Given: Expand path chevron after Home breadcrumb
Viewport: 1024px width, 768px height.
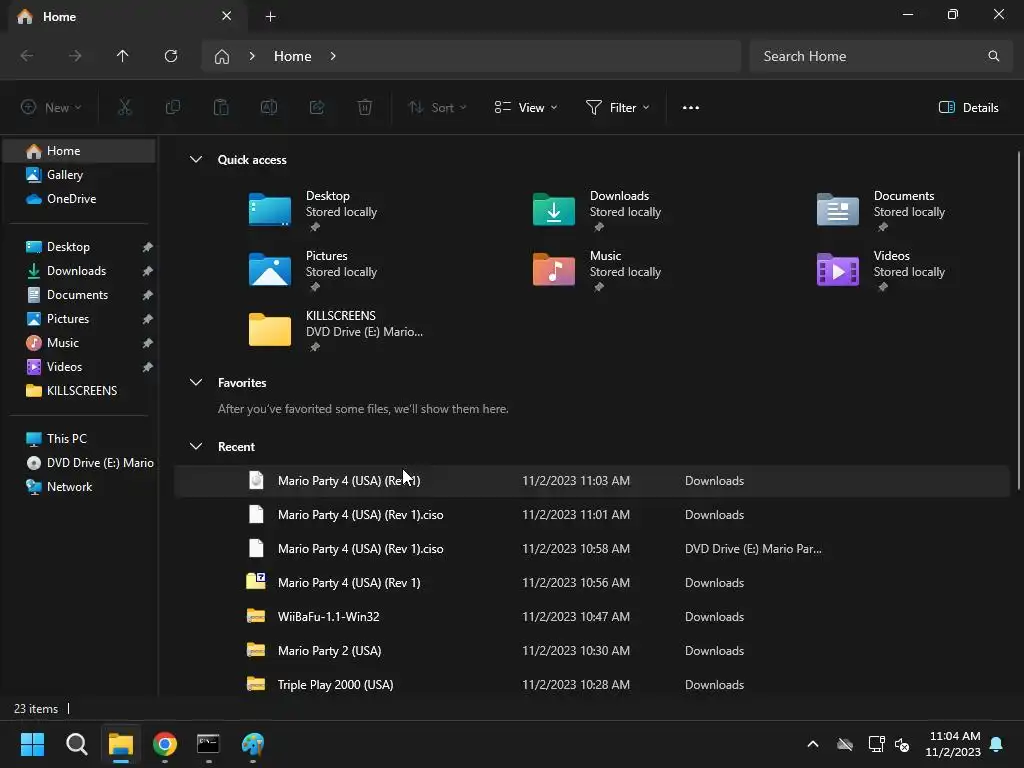Looking at the screenshot, I should point(333,56).
